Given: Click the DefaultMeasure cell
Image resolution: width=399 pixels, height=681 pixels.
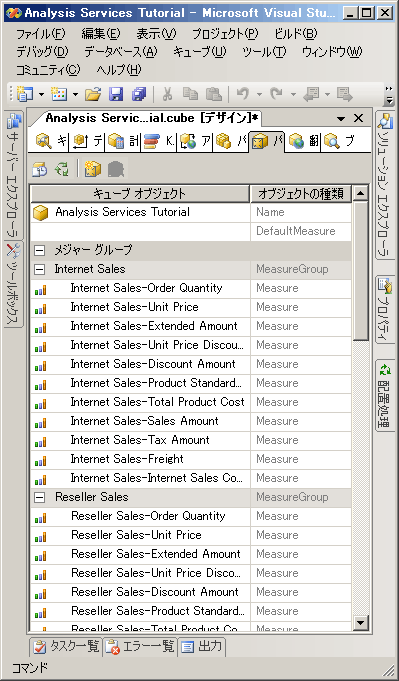Looking at the screenshot, I should (x=301, y=231).
